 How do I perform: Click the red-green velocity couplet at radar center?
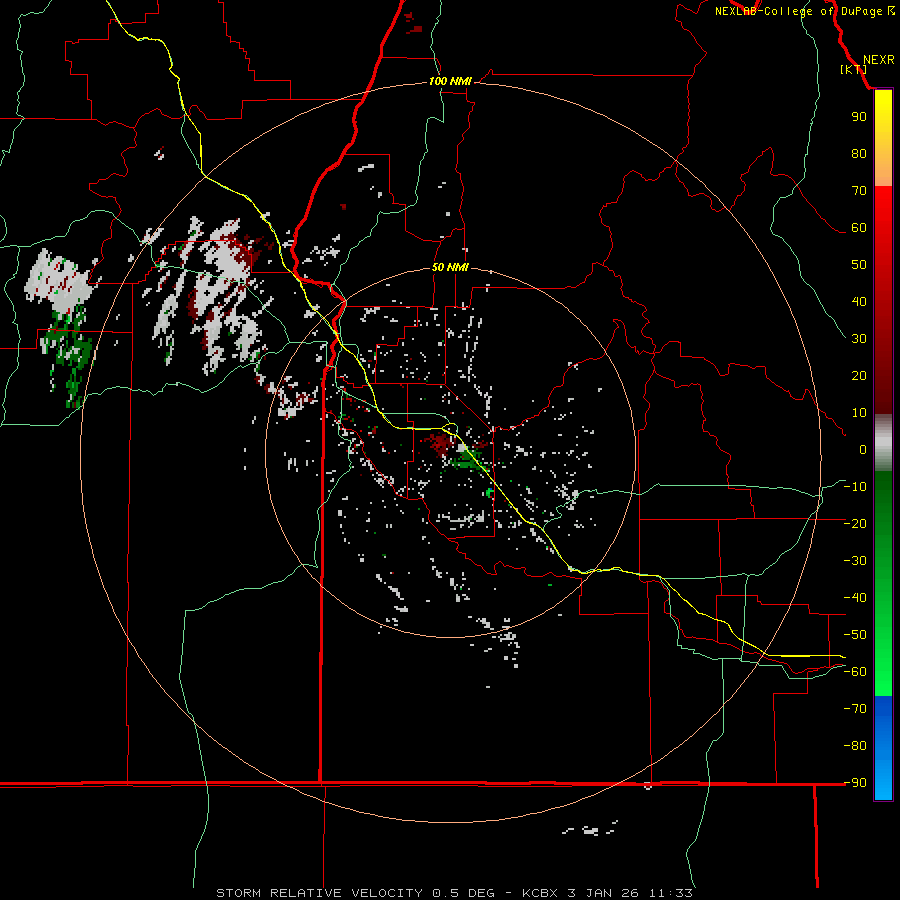click(x=457, y=451)
